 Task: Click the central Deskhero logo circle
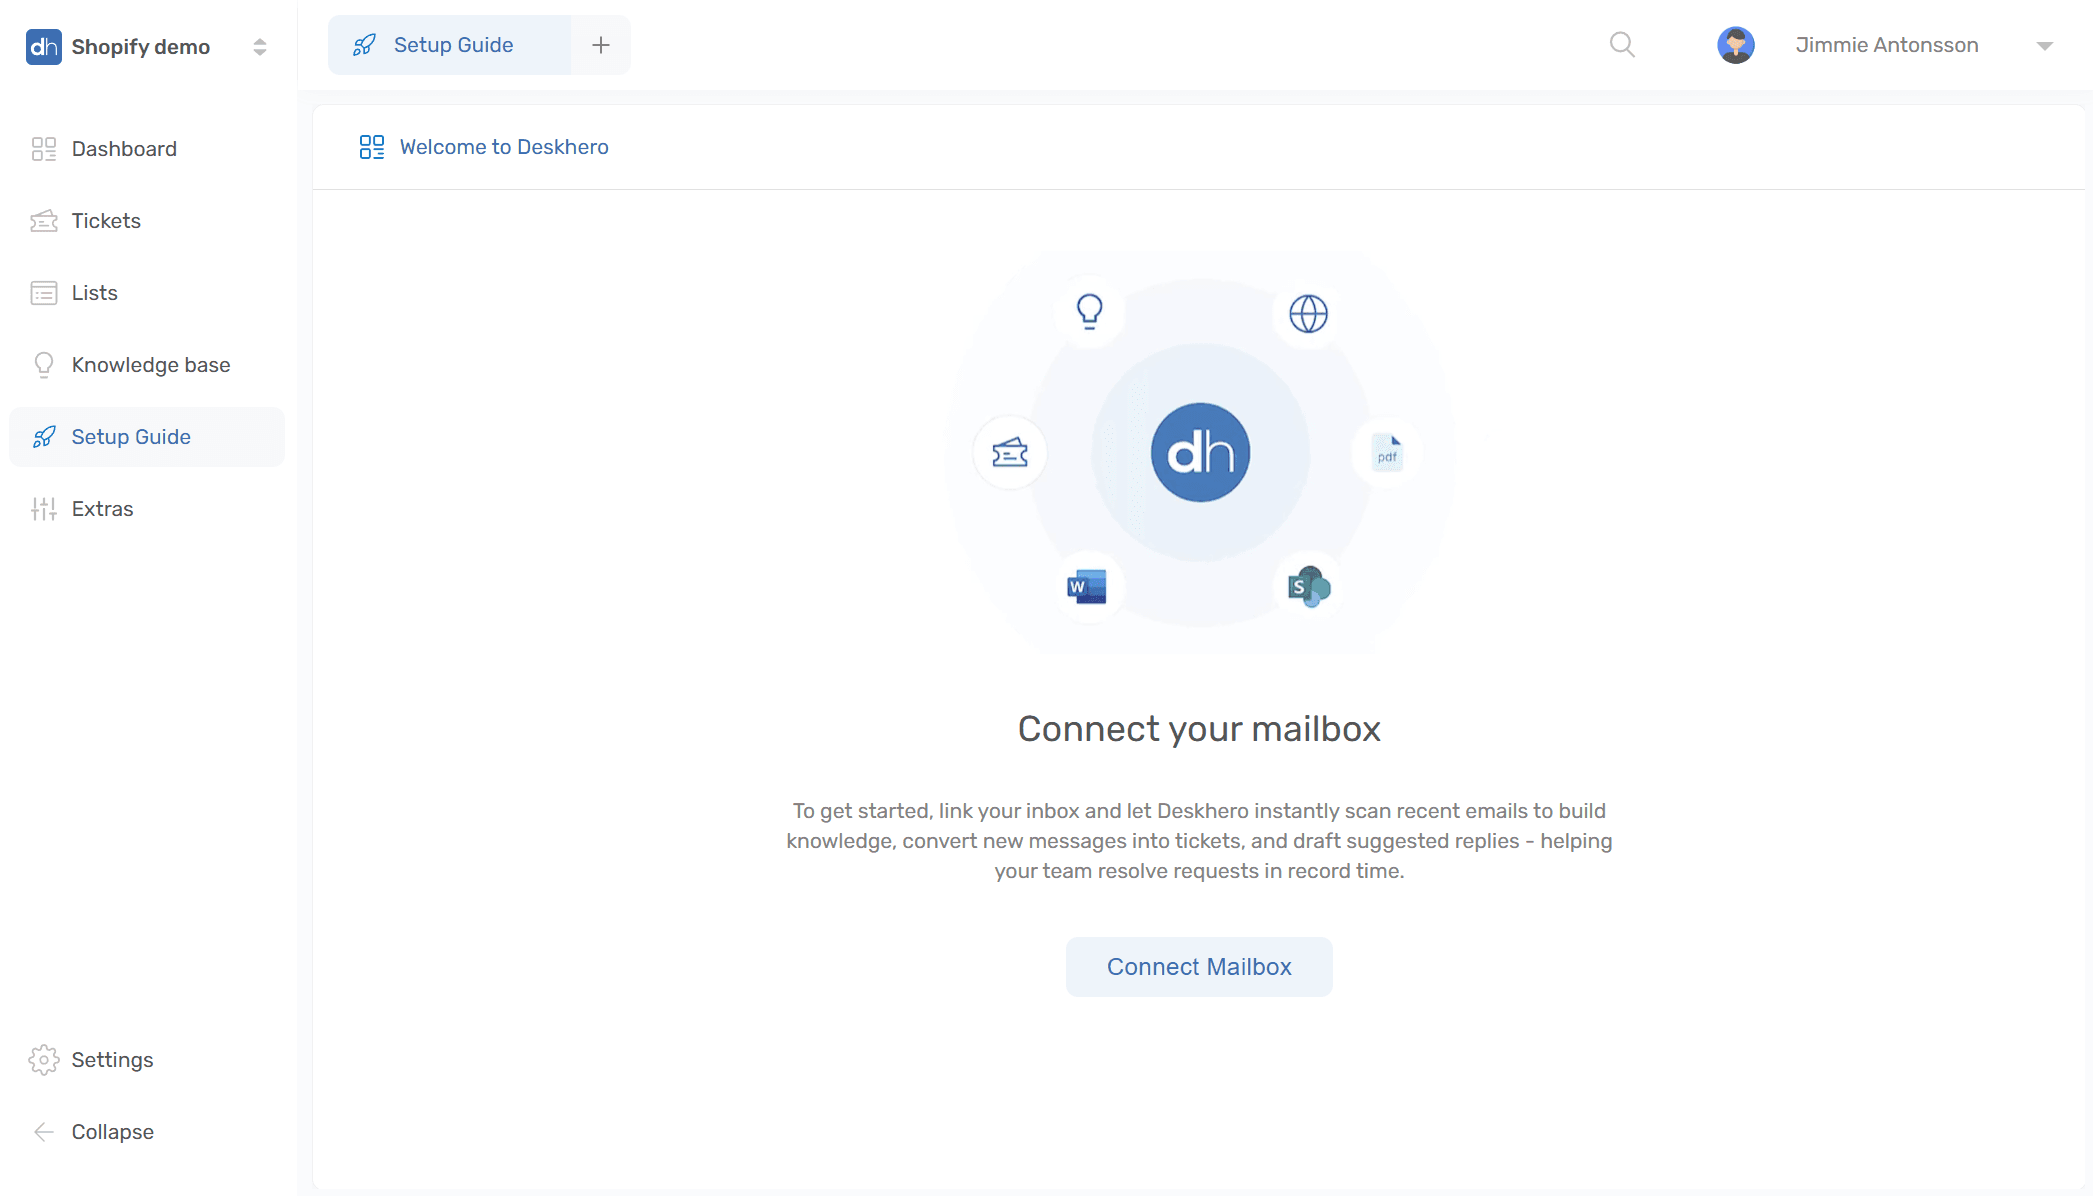tap(1200, 453)
